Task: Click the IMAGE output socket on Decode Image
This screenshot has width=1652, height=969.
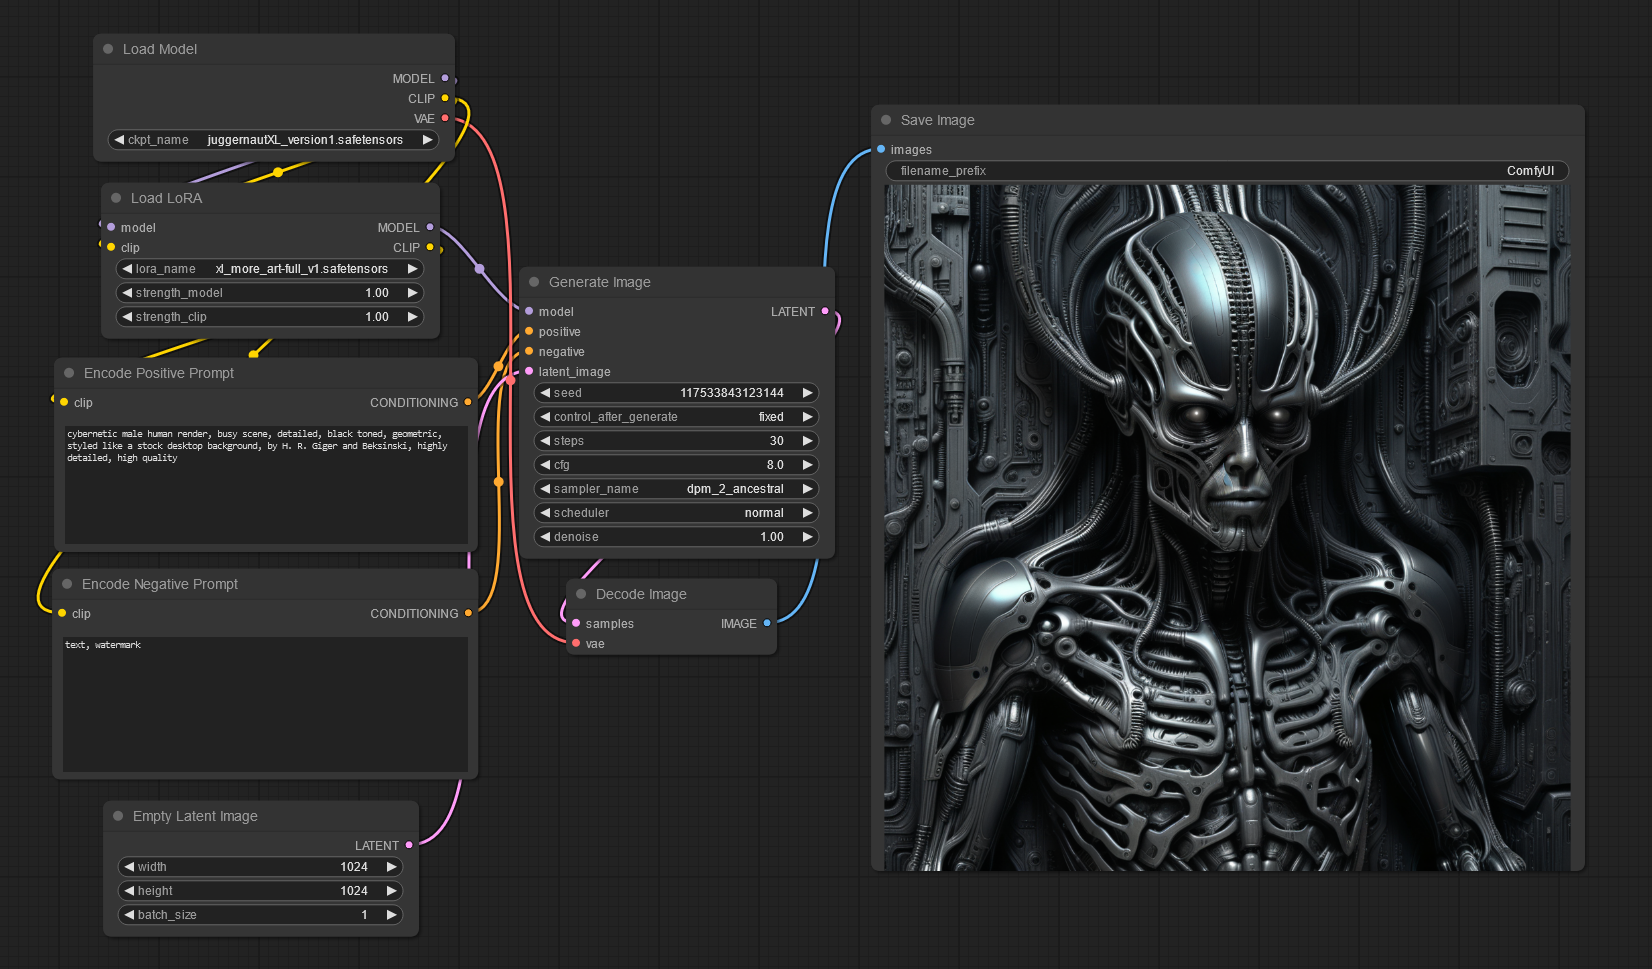Action: point(767,623)
